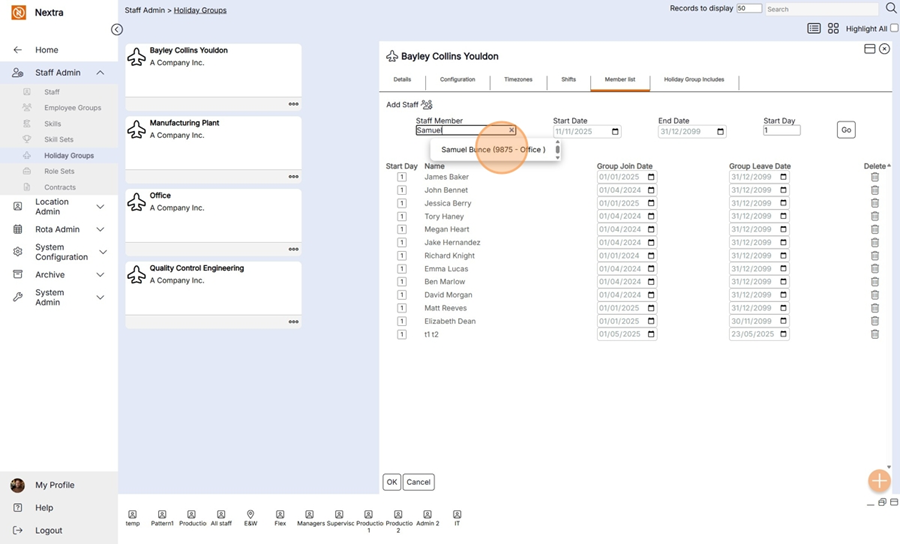
Task: Toggle Start Day box for John Bennet
Action: (x=402, y=190)
